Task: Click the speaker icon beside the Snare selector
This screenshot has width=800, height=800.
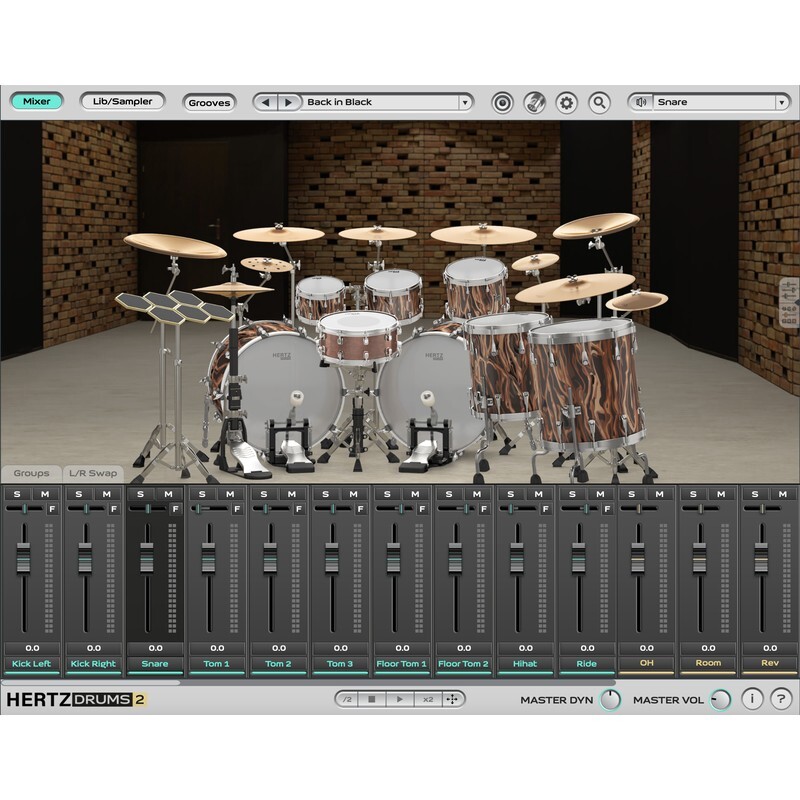Action: tap(640, 100)
